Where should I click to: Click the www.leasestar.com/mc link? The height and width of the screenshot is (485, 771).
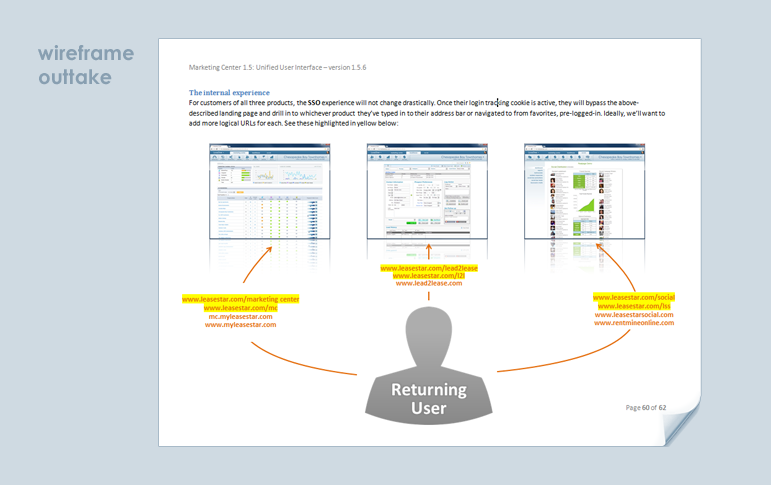point(240,308)
